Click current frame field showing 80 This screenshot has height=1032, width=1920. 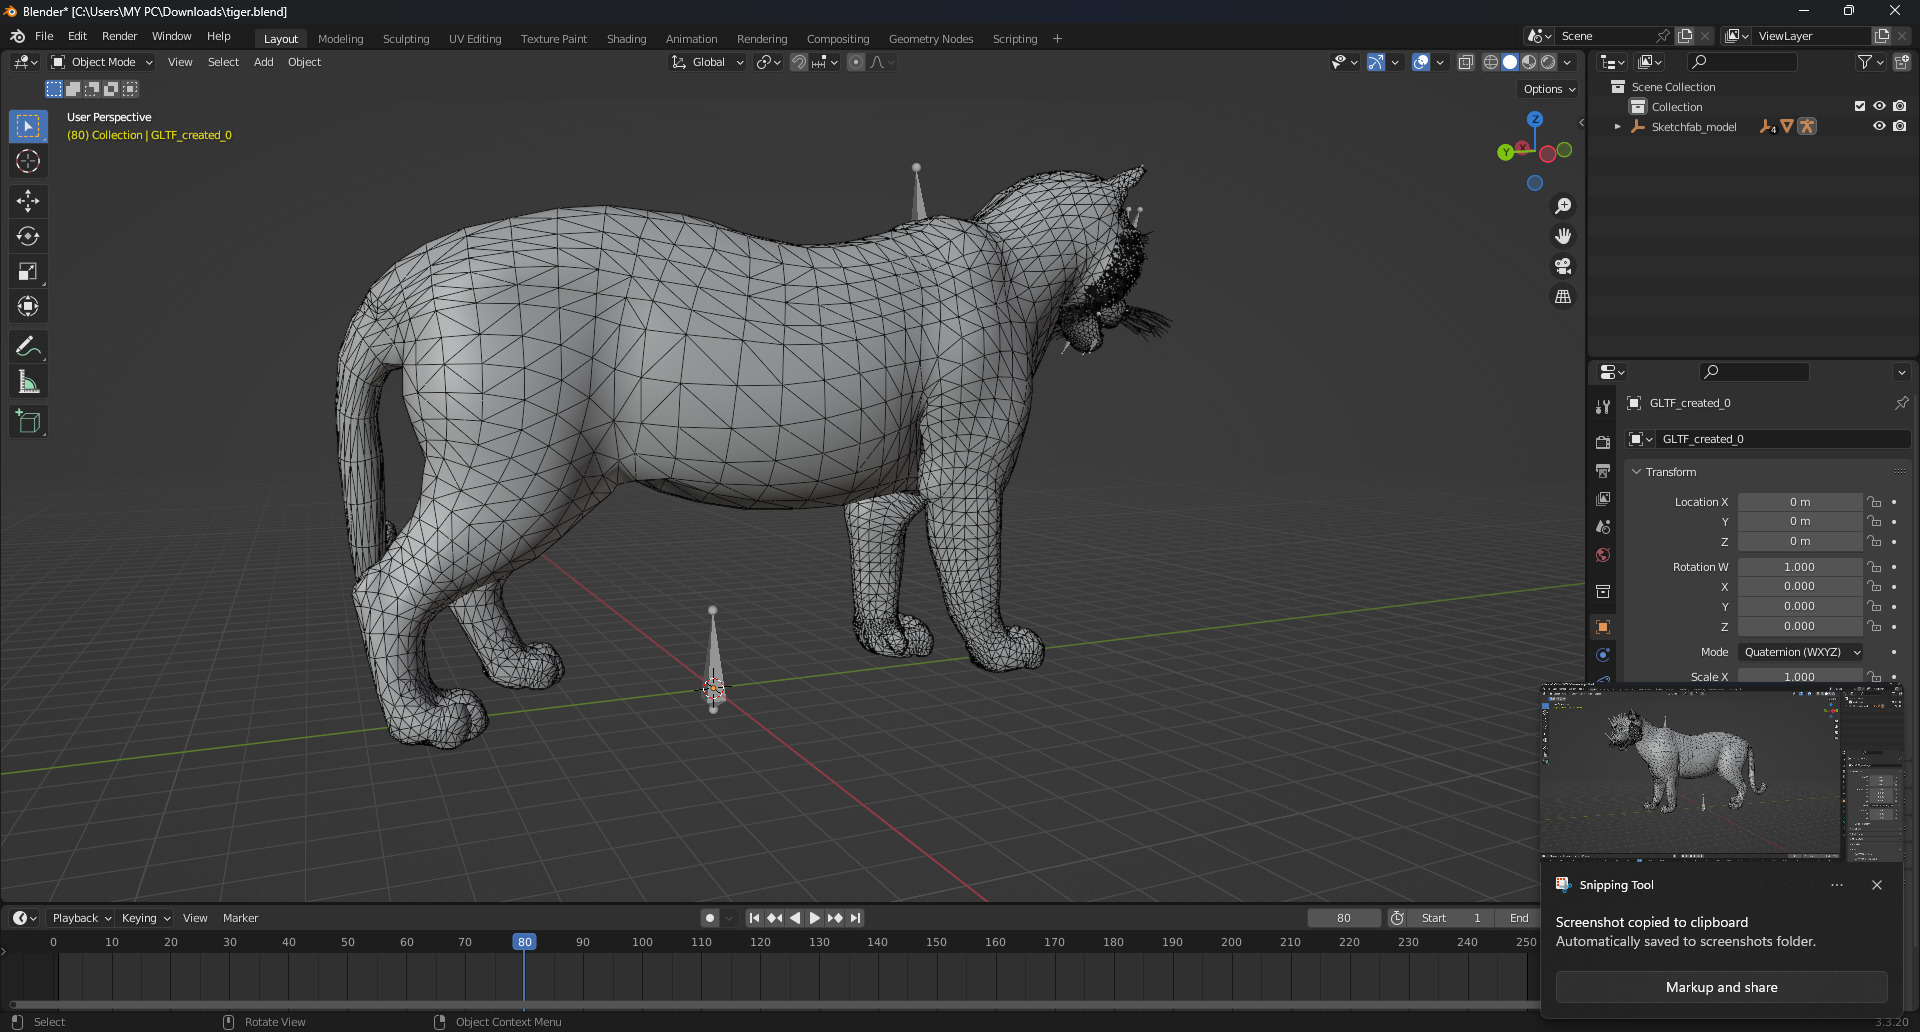[x=1343, y=918]
